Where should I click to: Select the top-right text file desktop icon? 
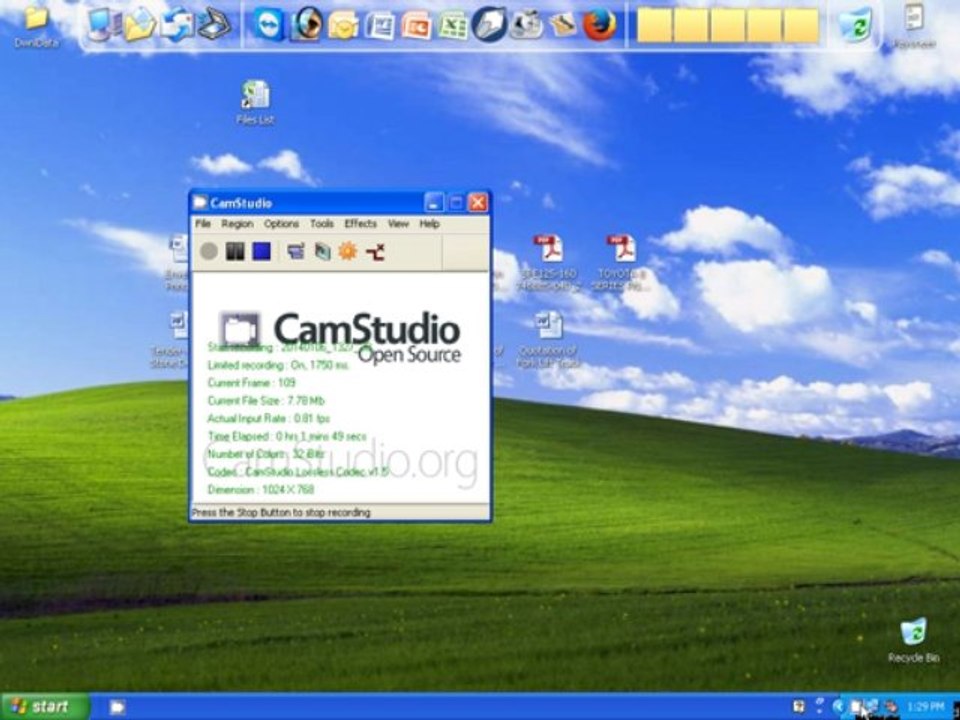[x=914, y=26]
